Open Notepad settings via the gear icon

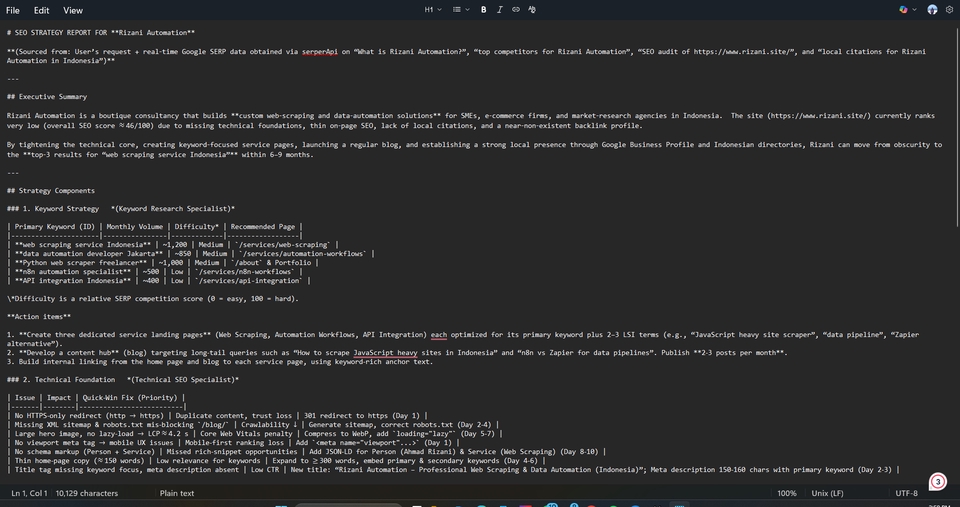coord(950,10)
